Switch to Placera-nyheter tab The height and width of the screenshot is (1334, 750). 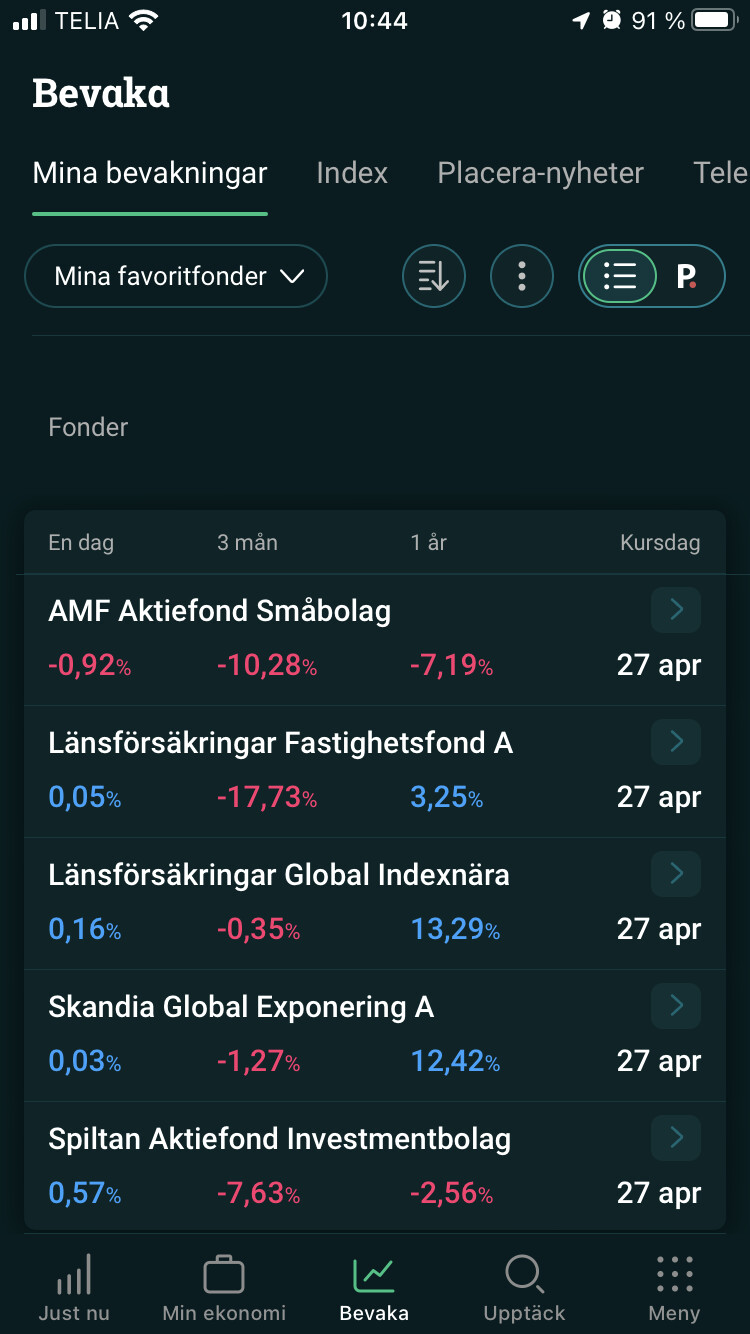point(540,173)
